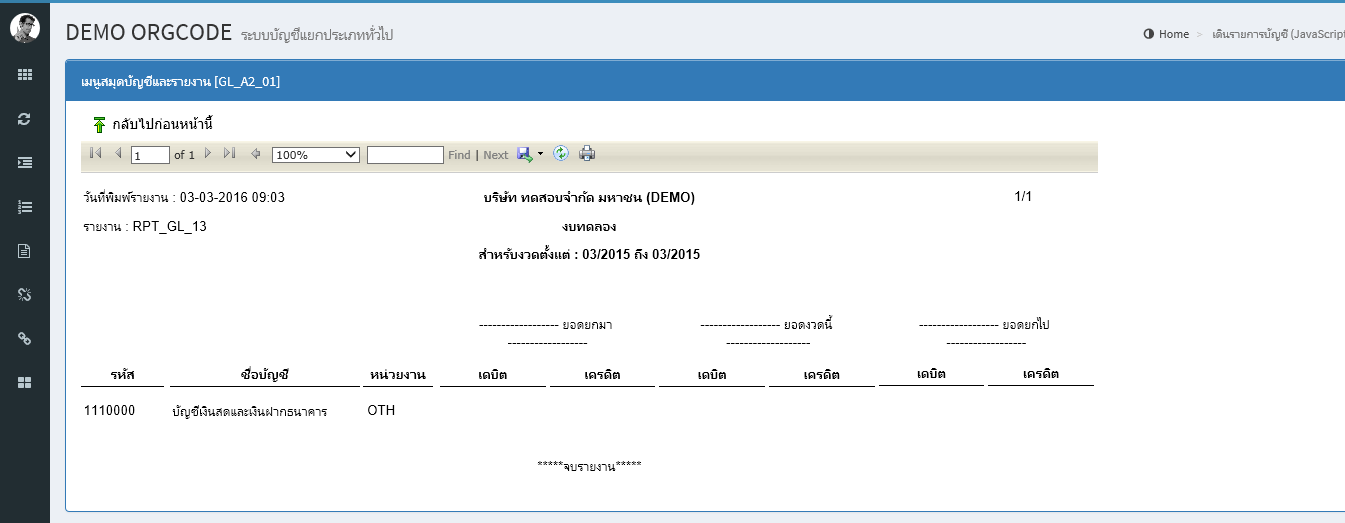Click the ชื่อบัญชี column header
This screenshot has width=1345, height=523.
click(x=265, y=375)
